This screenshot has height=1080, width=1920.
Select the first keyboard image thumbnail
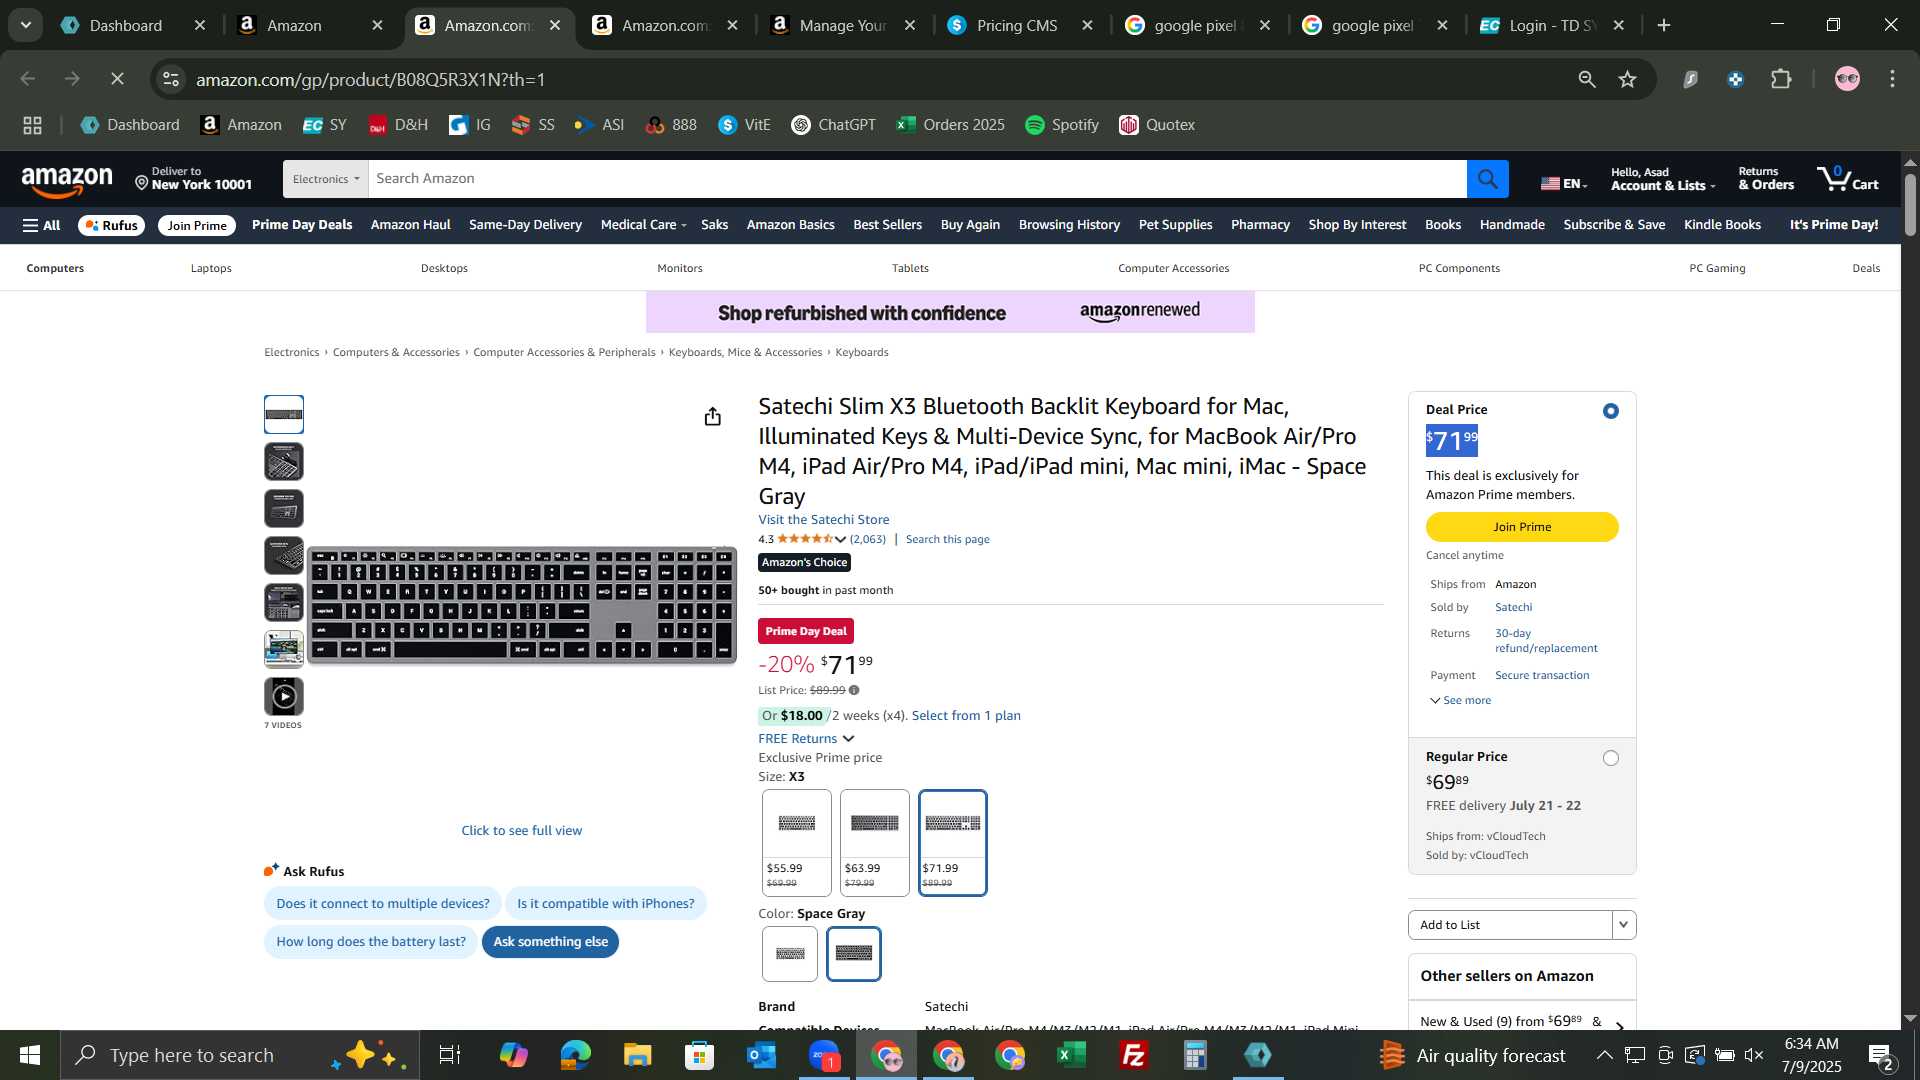[284, 415]
